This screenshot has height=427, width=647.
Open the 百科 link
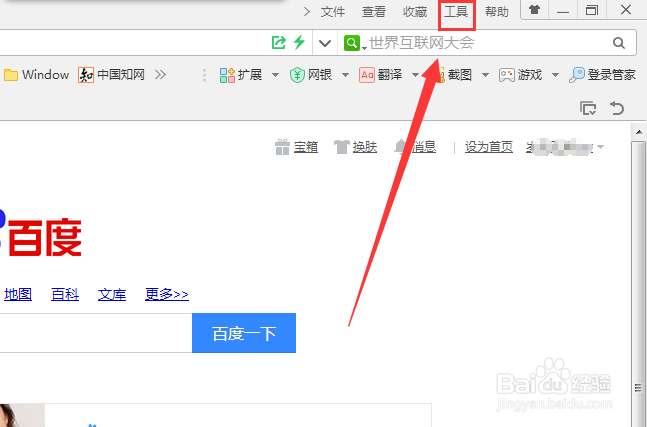[65, 294]
